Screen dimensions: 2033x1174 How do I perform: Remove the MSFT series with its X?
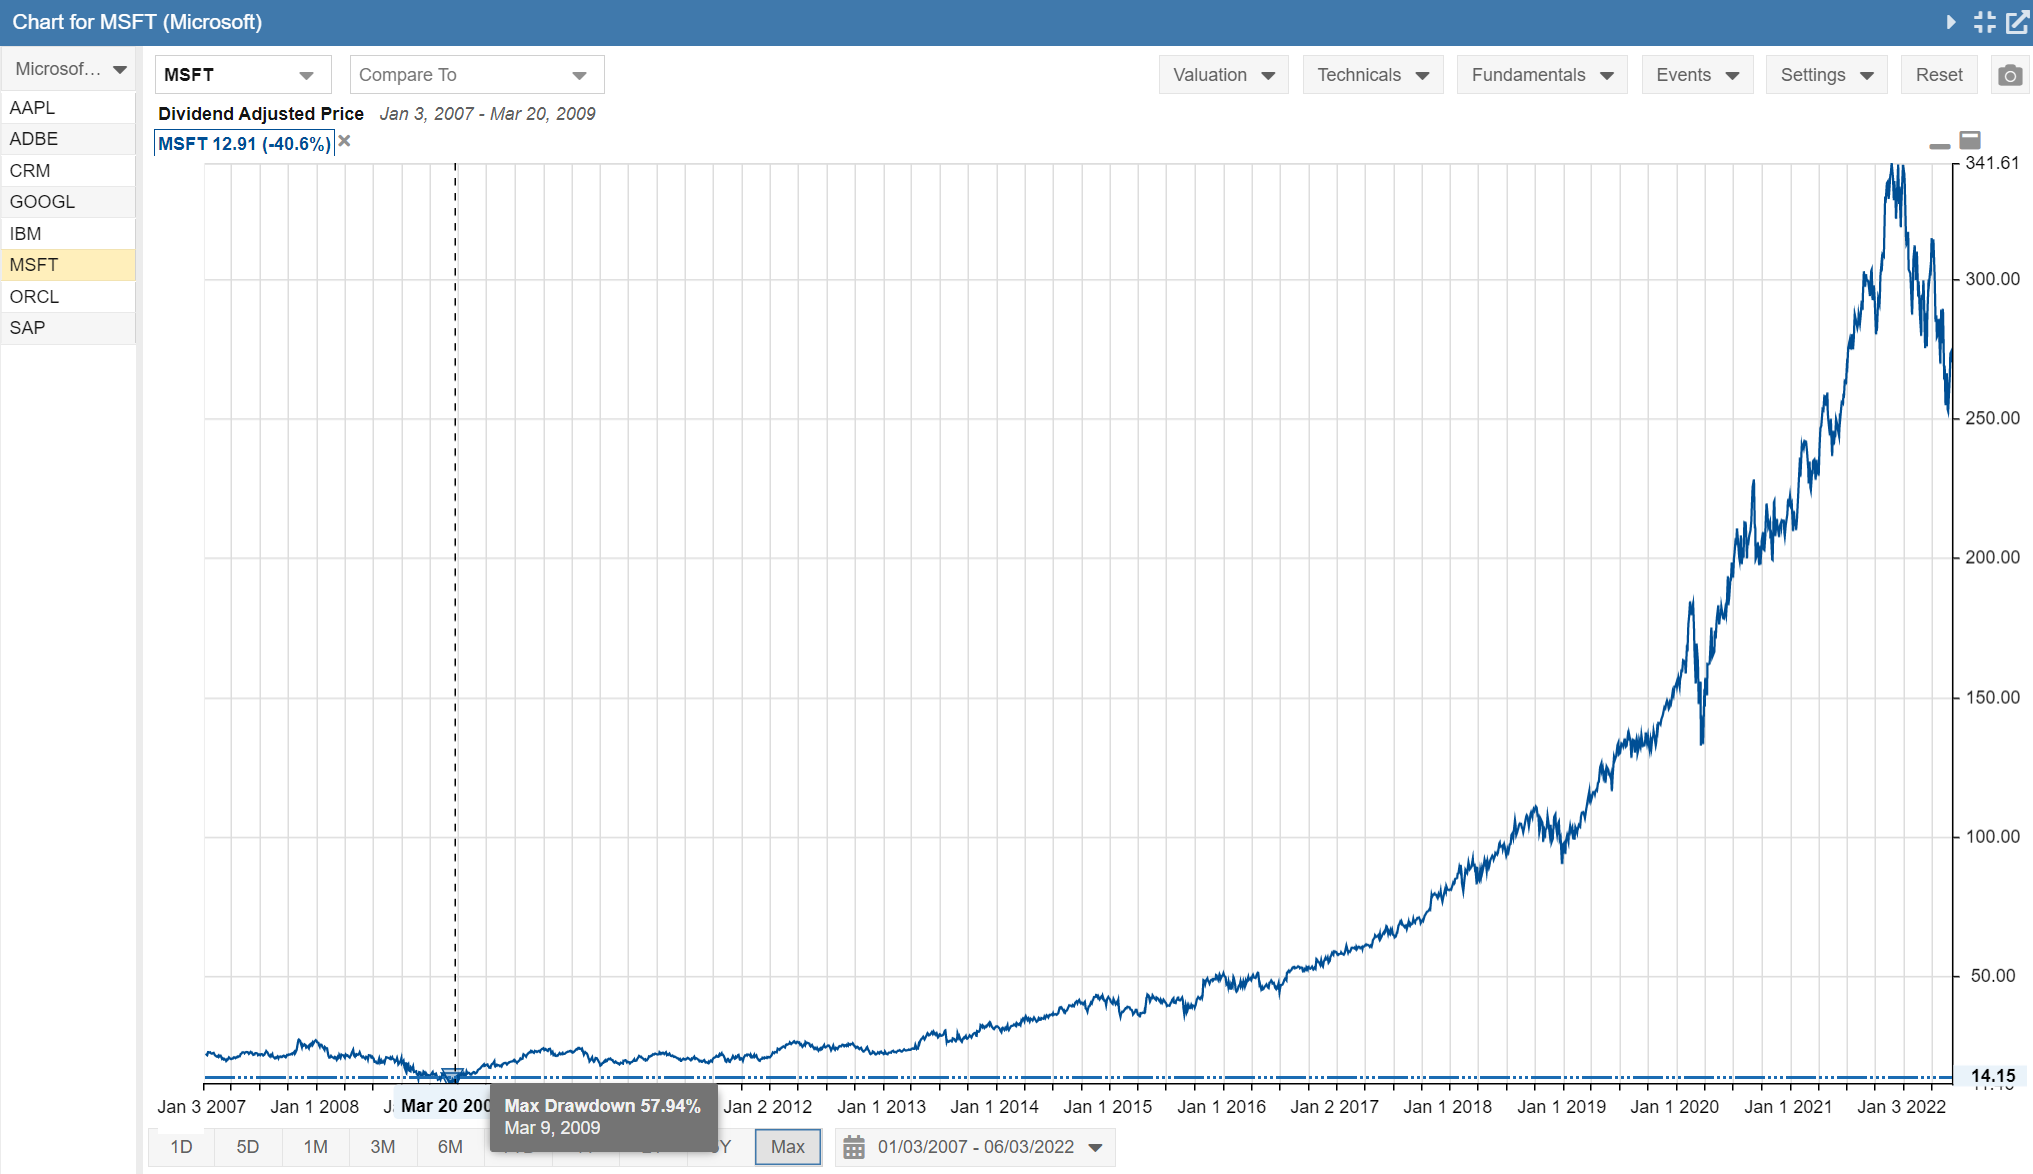344,141
